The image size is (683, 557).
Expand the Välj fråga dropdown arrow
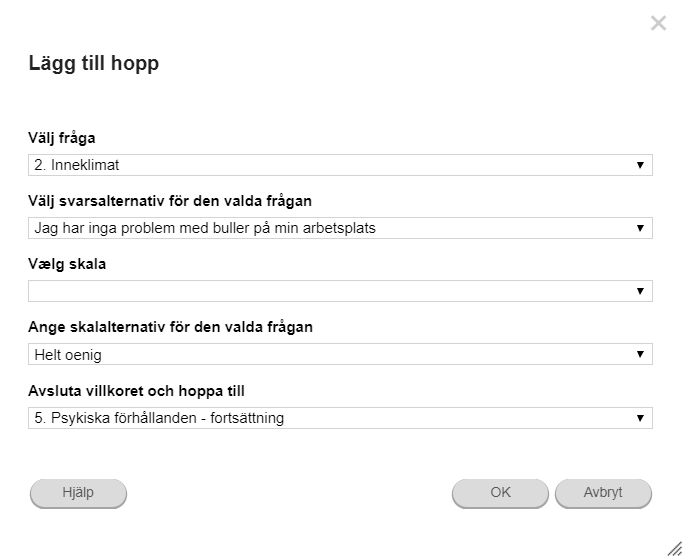click(640, 165)
